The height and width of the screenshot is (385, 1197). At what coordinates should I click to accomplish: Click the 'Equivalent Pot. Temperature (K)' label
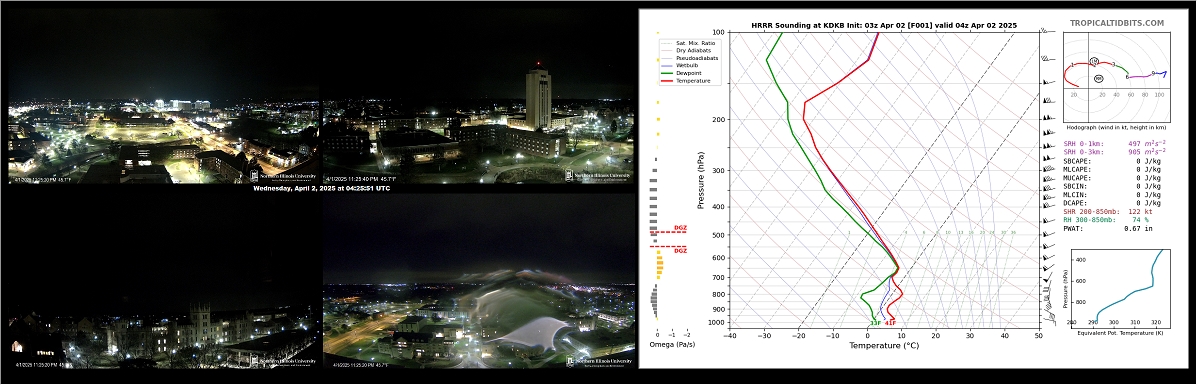[x=1120, y=332]
